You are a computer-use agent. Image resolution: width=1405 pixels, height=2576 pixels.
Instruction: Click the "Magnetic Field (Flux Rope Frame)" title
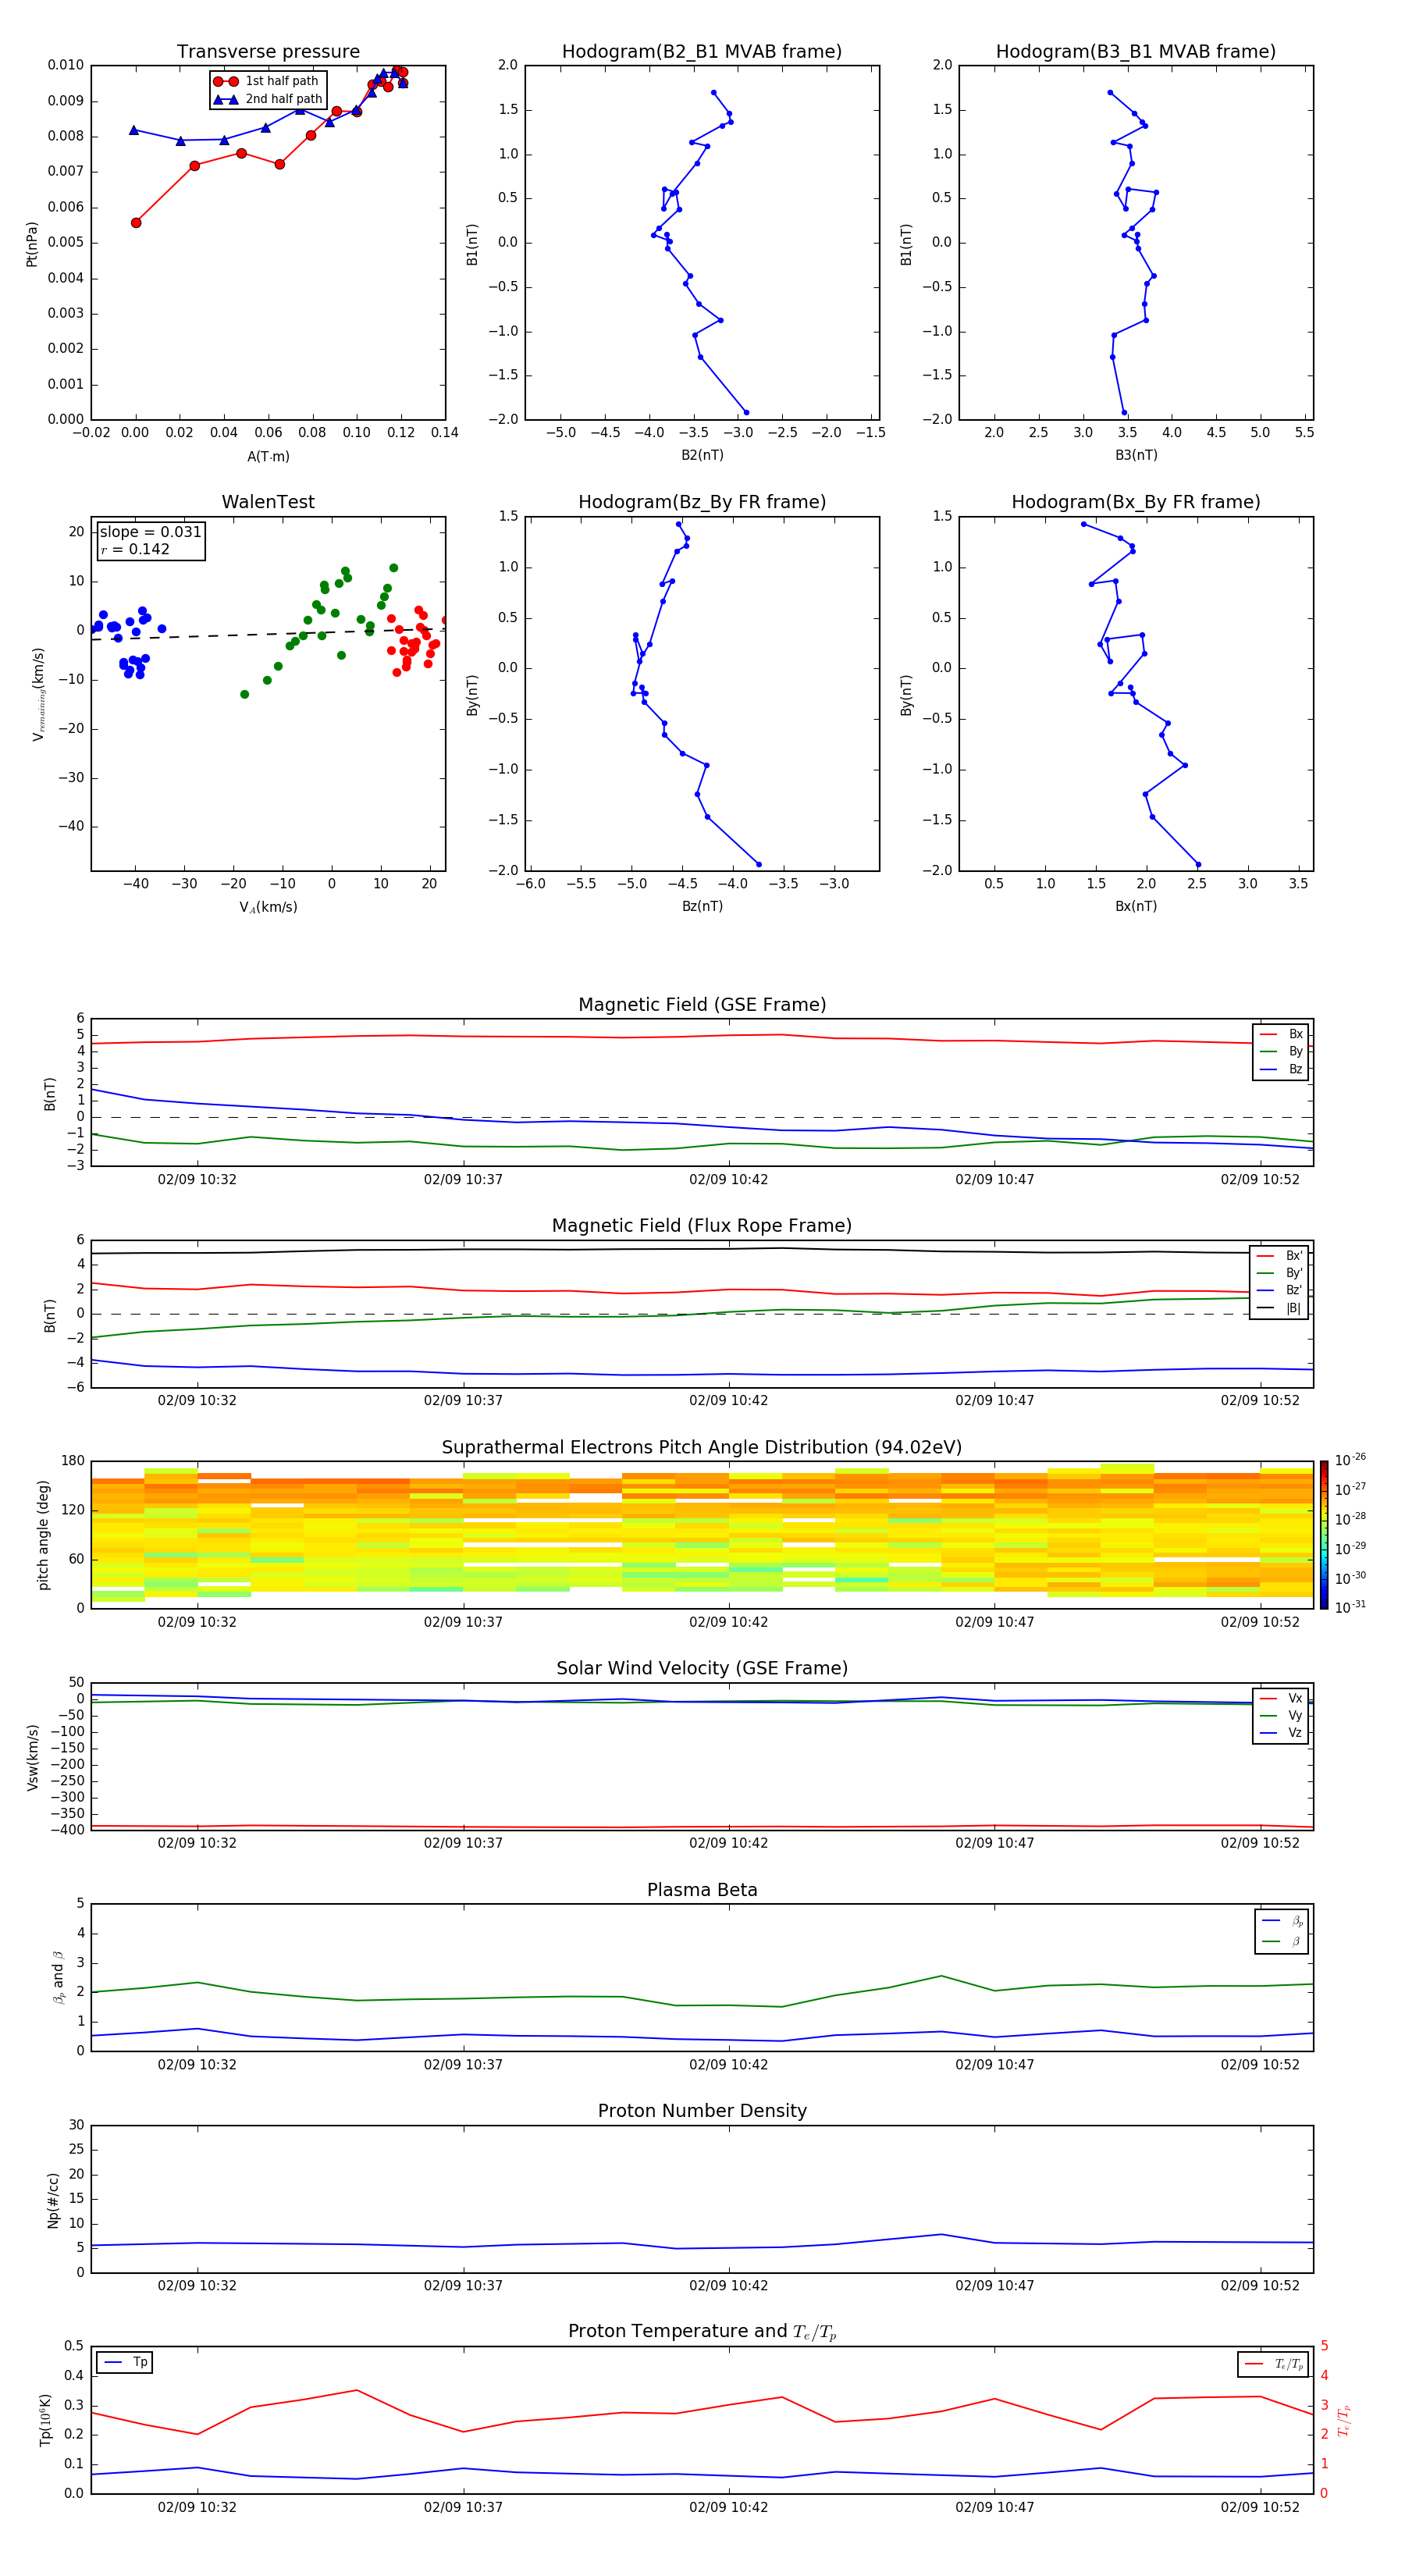coord(702,1226)
